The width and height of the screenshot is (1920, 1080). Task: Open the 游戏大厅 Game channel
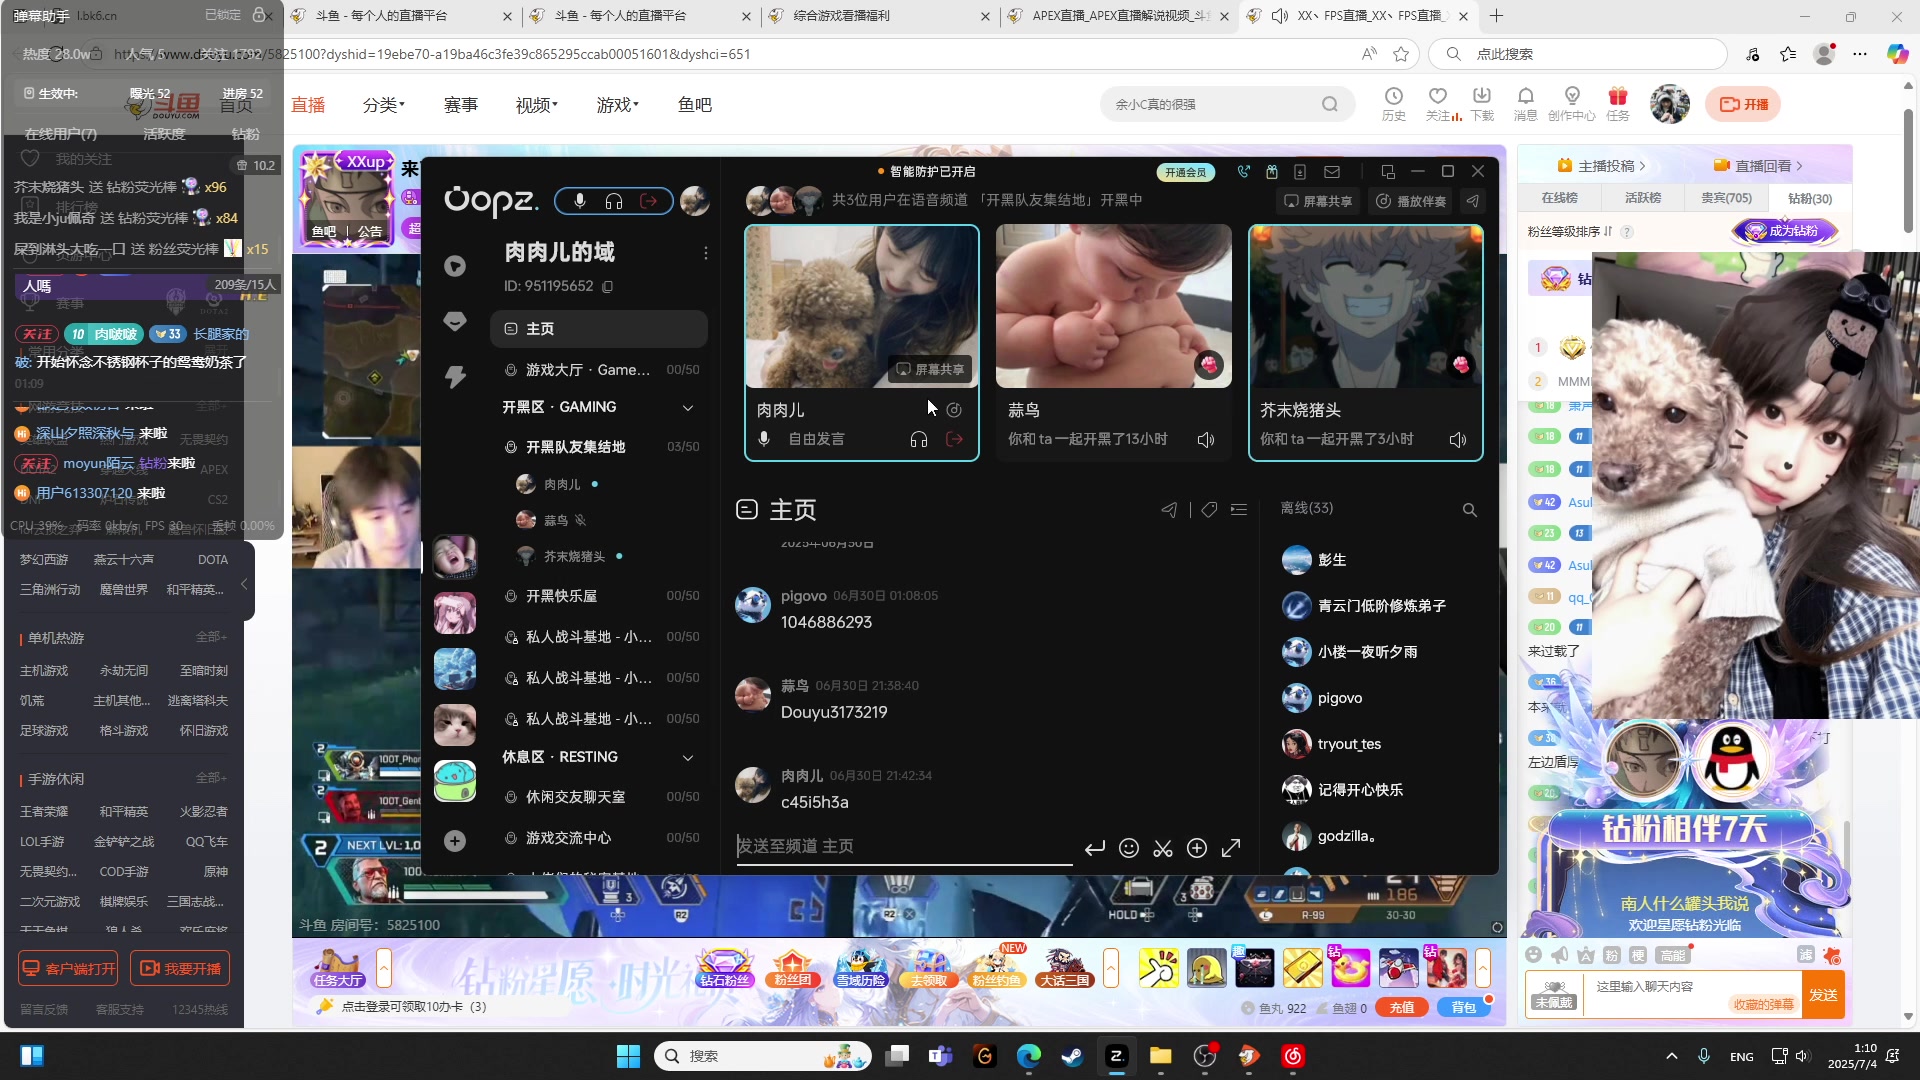599,370
